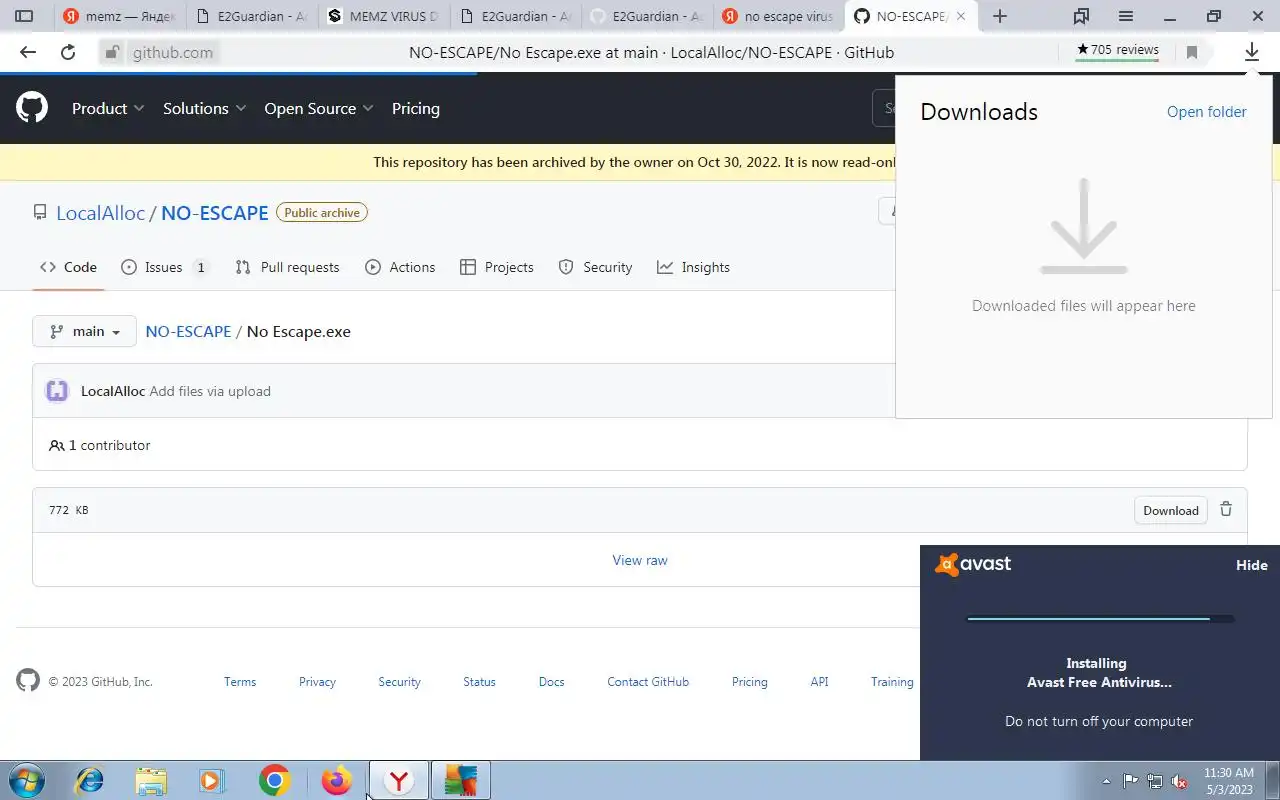Image resolution: width=1280 pixels, height=800 pixels.
Task: Close the NO-ESCAPE browser tab
Action: (x=961, y=16)
